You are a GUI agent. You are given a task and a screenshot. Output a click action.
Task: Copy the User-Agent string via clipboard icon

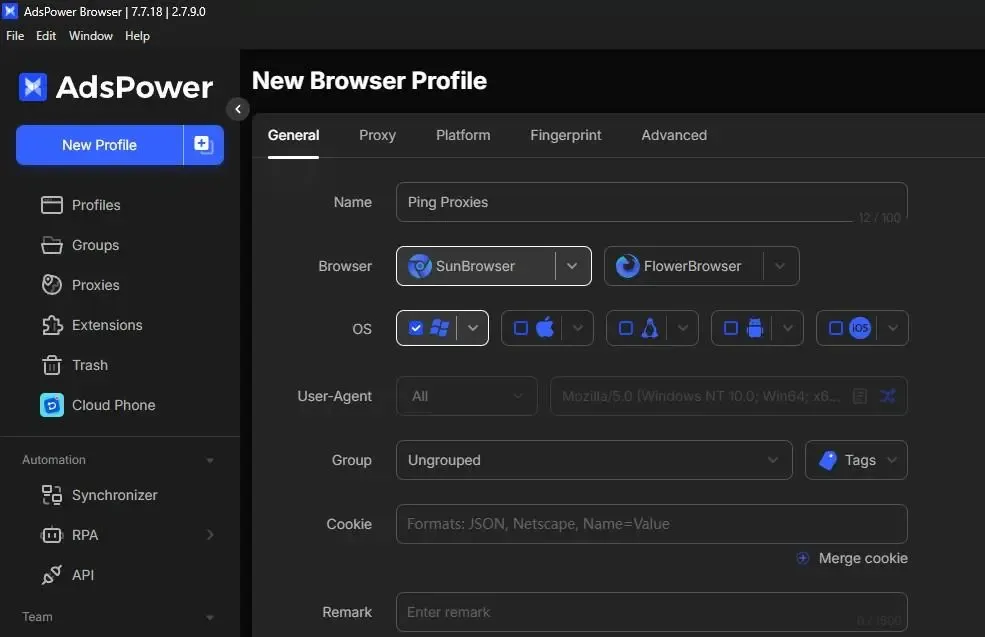coord(860,396)
